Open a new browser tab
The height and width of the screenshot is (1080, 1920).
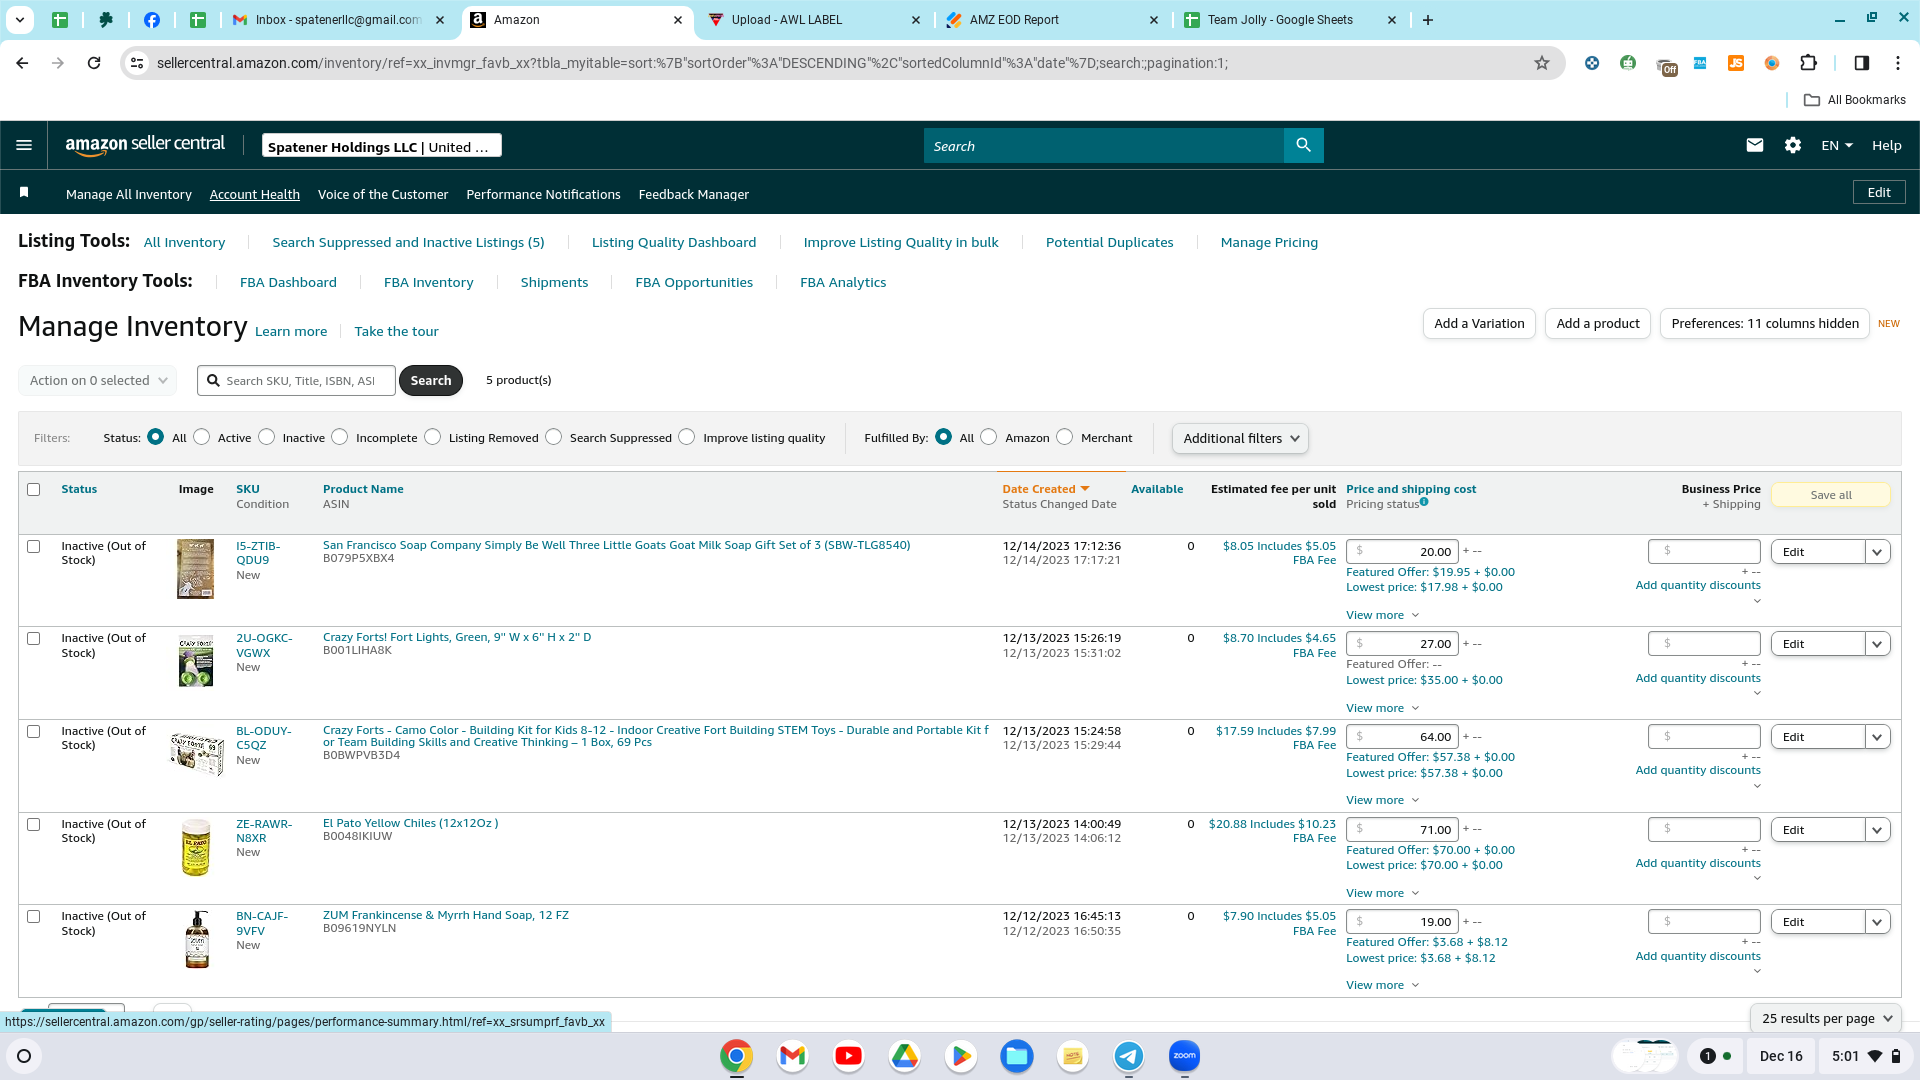[x=1428, y=20]
